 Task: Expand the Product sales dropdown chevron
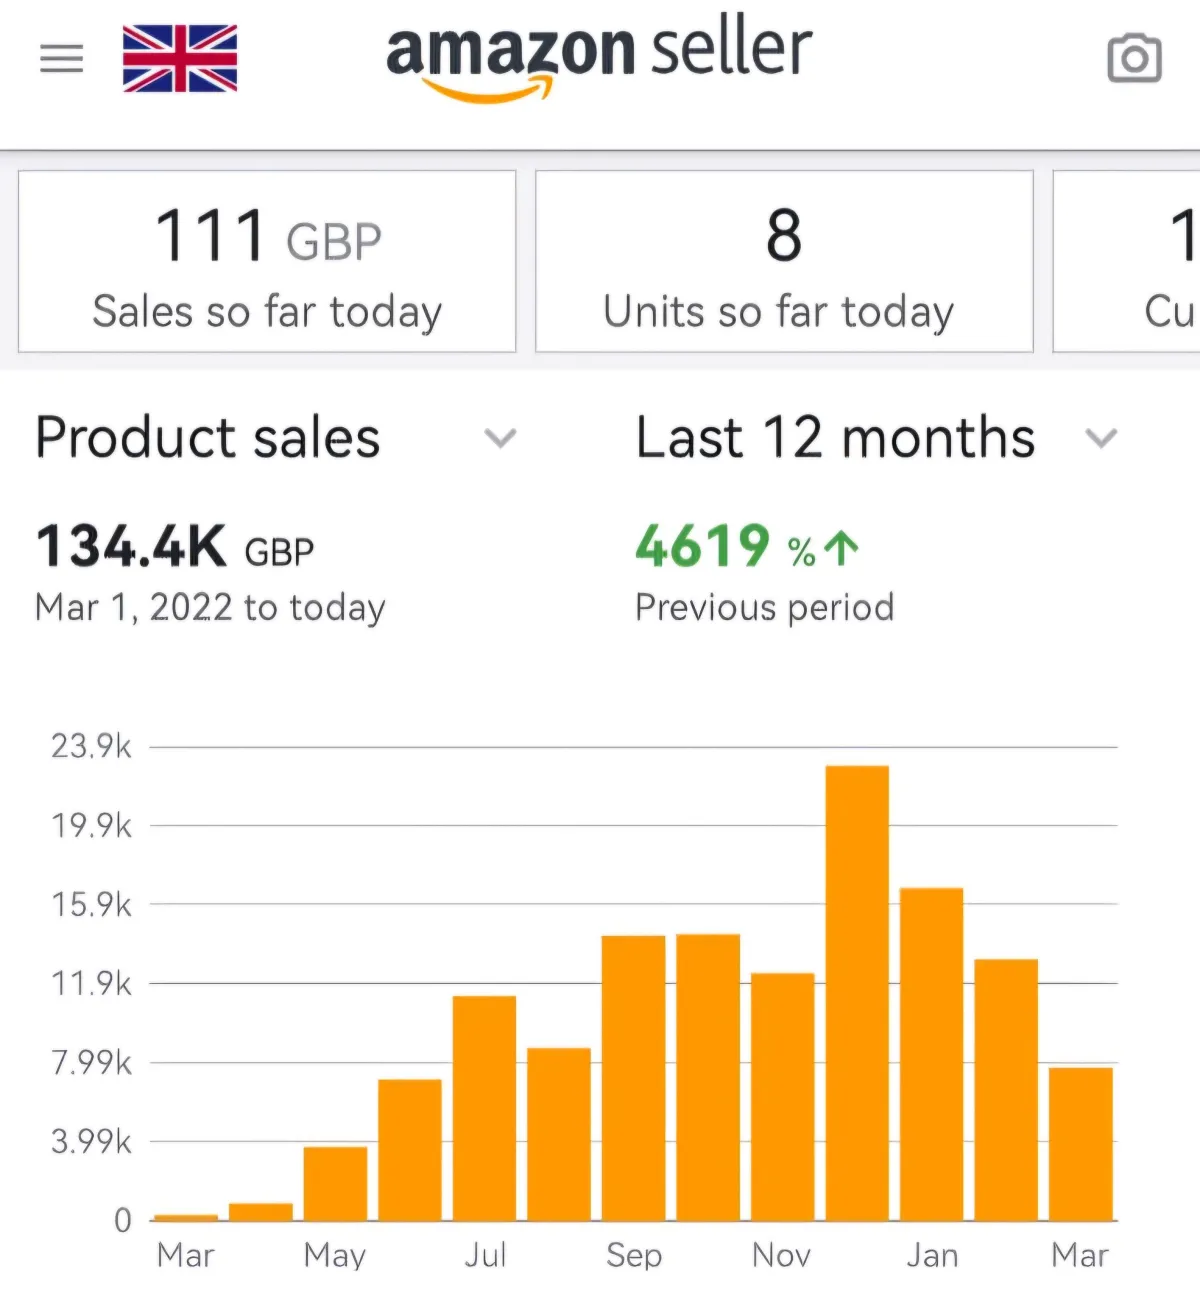click(x=500, y=438)
